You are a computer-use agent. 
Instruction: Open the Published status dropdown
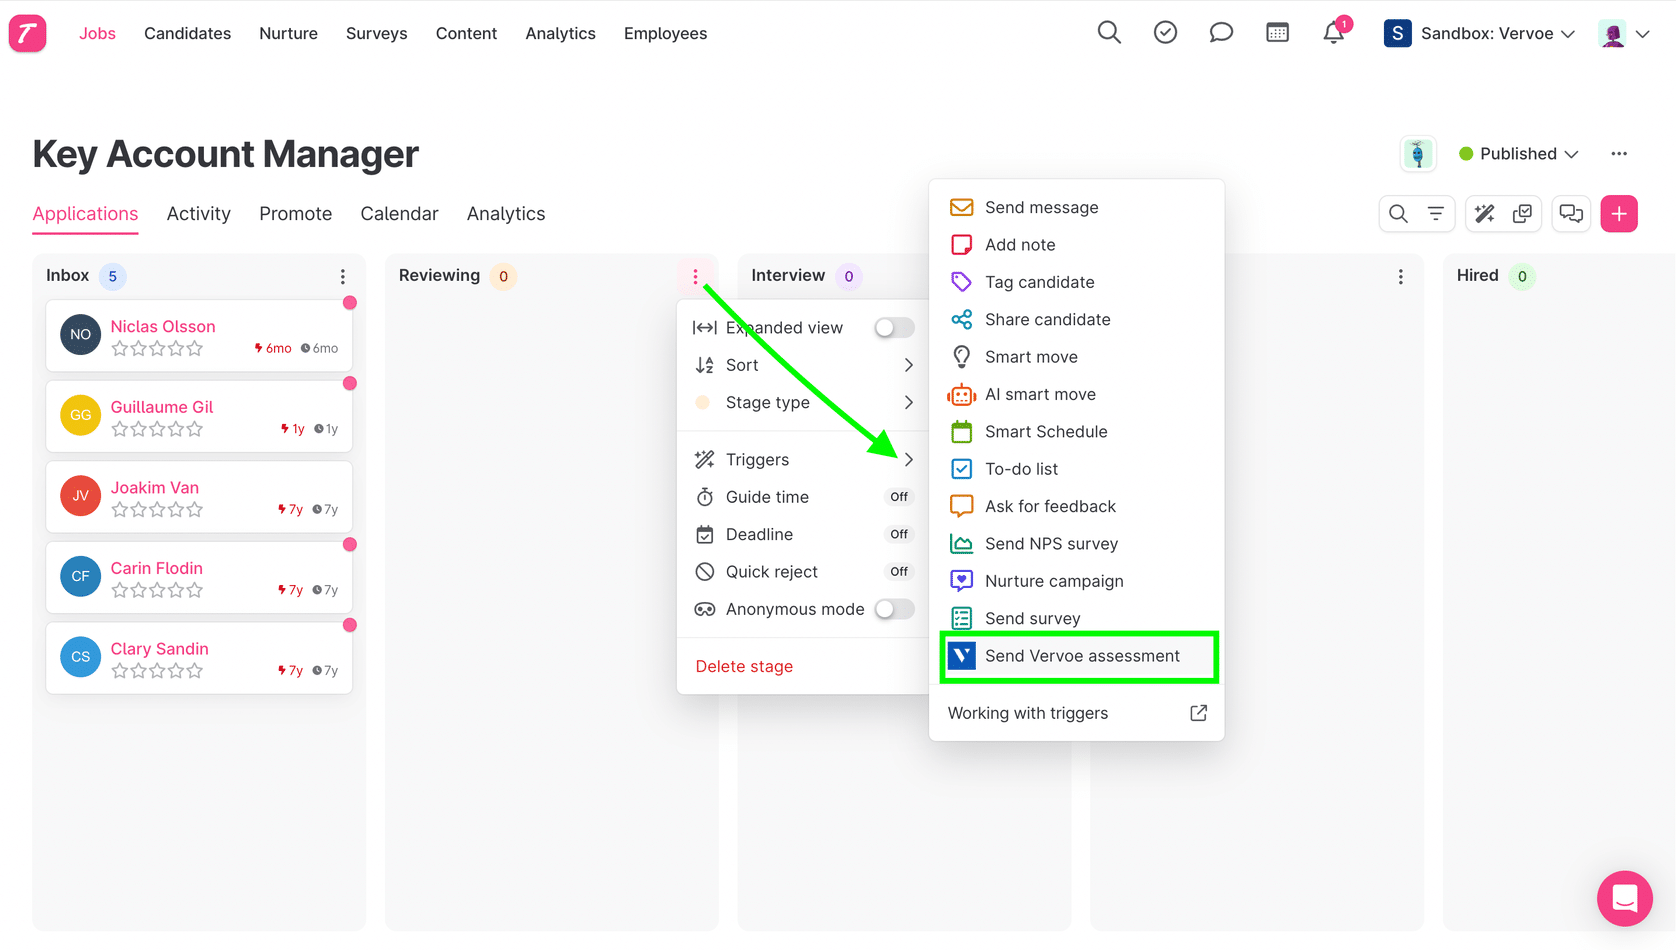(1518, 153)
